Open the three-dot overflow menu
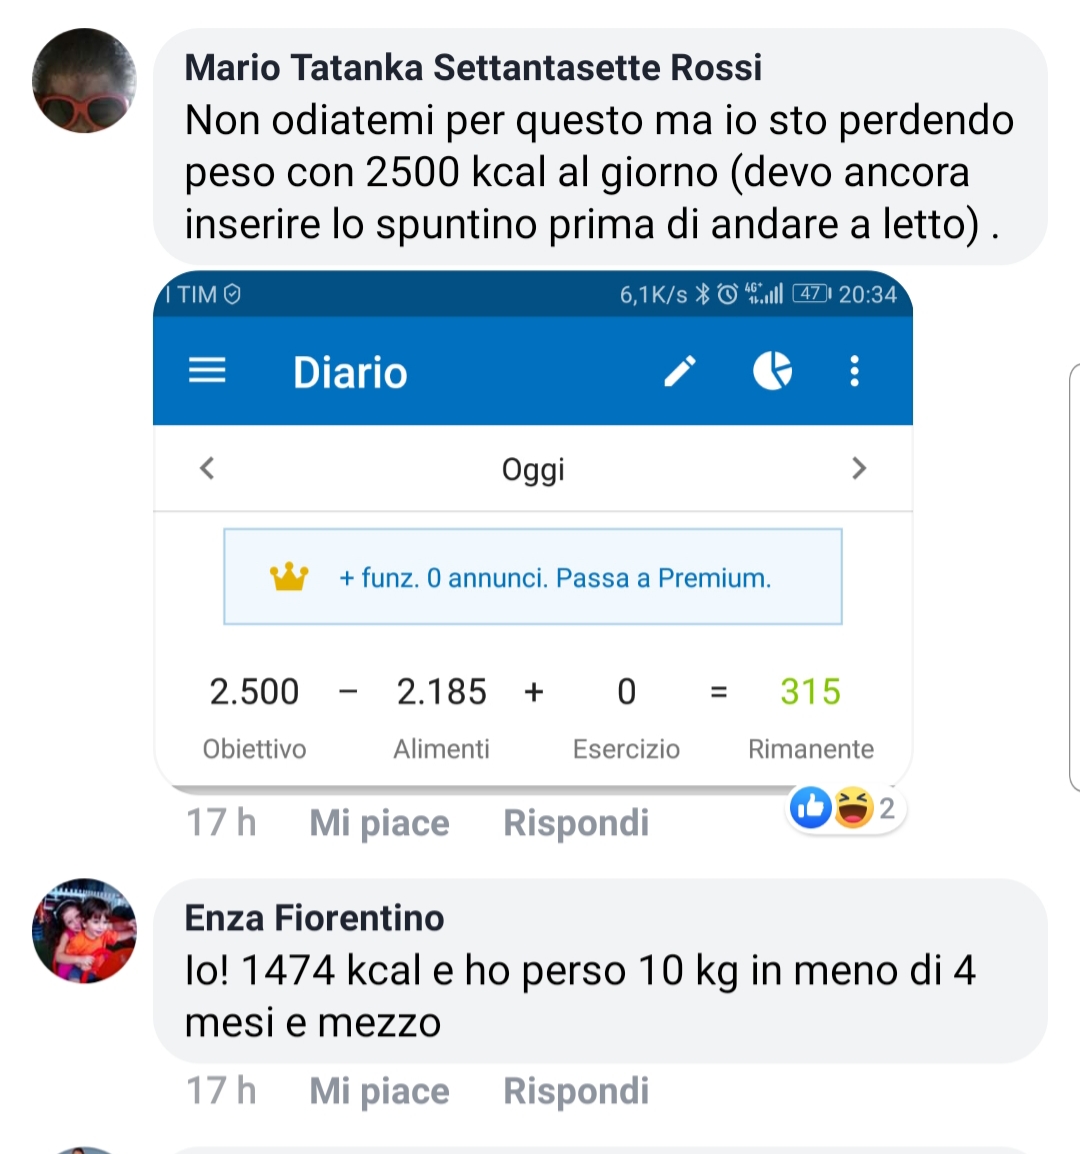This screenshot has width=1080, height=1154. 854,371
